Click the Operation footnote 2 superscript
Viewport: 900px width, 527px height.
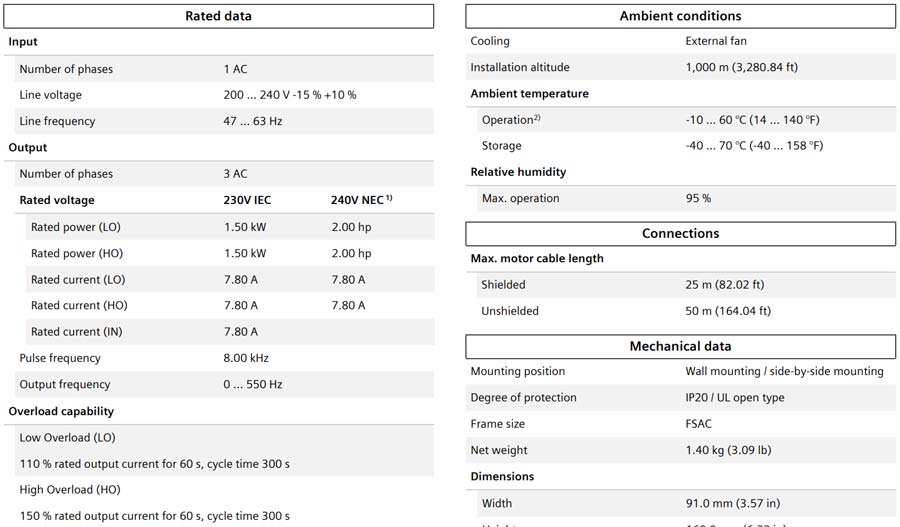537,117
